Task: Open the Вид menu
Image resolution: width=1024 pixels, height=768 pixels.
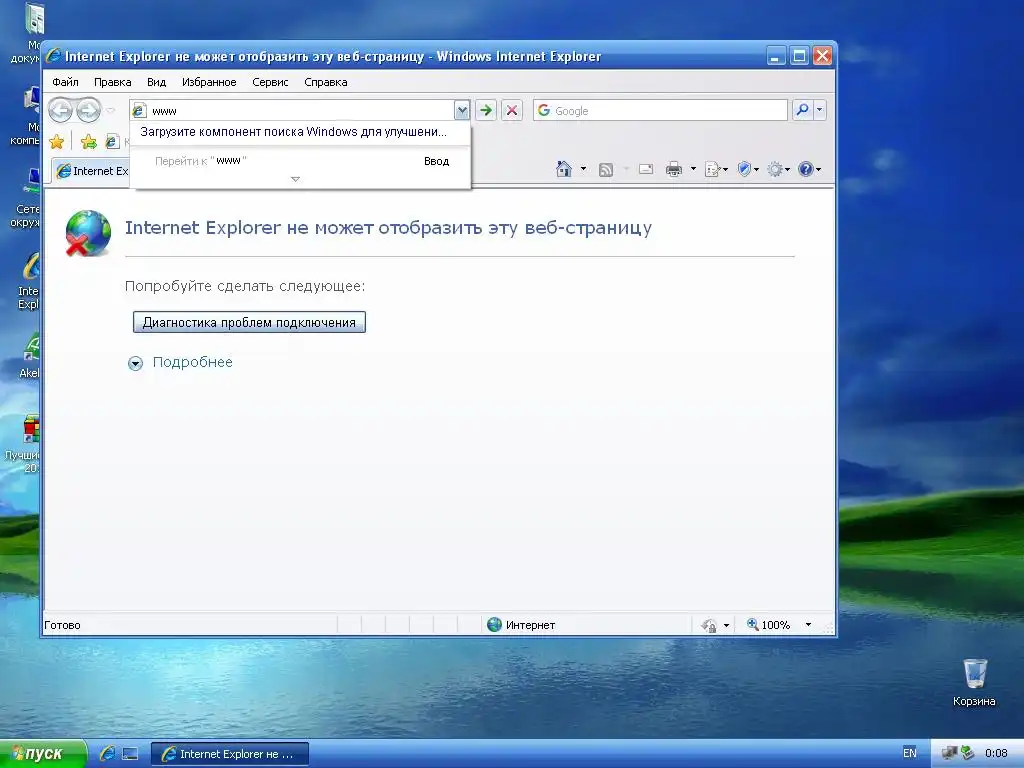Action: 156,82
